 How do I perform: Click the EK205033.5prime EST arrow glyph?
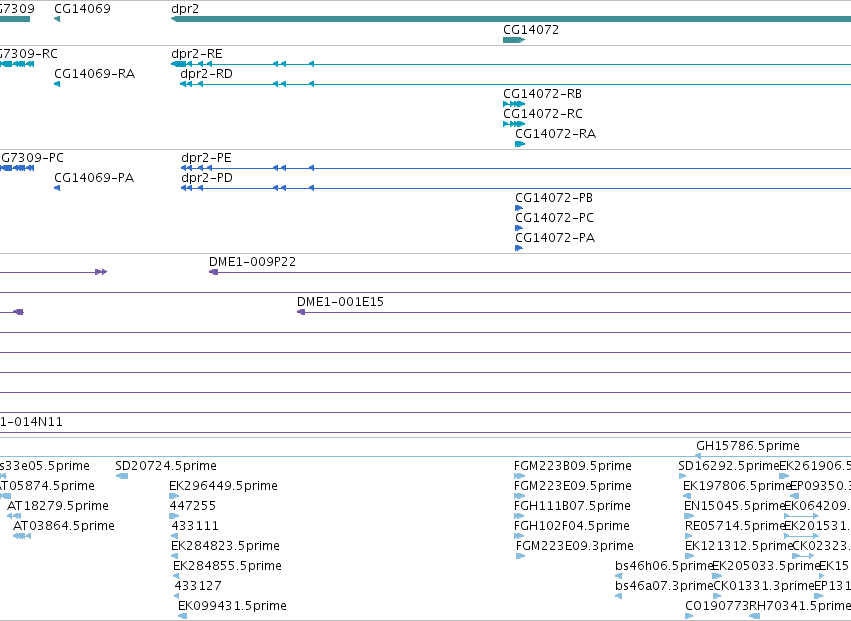point(717,576)
